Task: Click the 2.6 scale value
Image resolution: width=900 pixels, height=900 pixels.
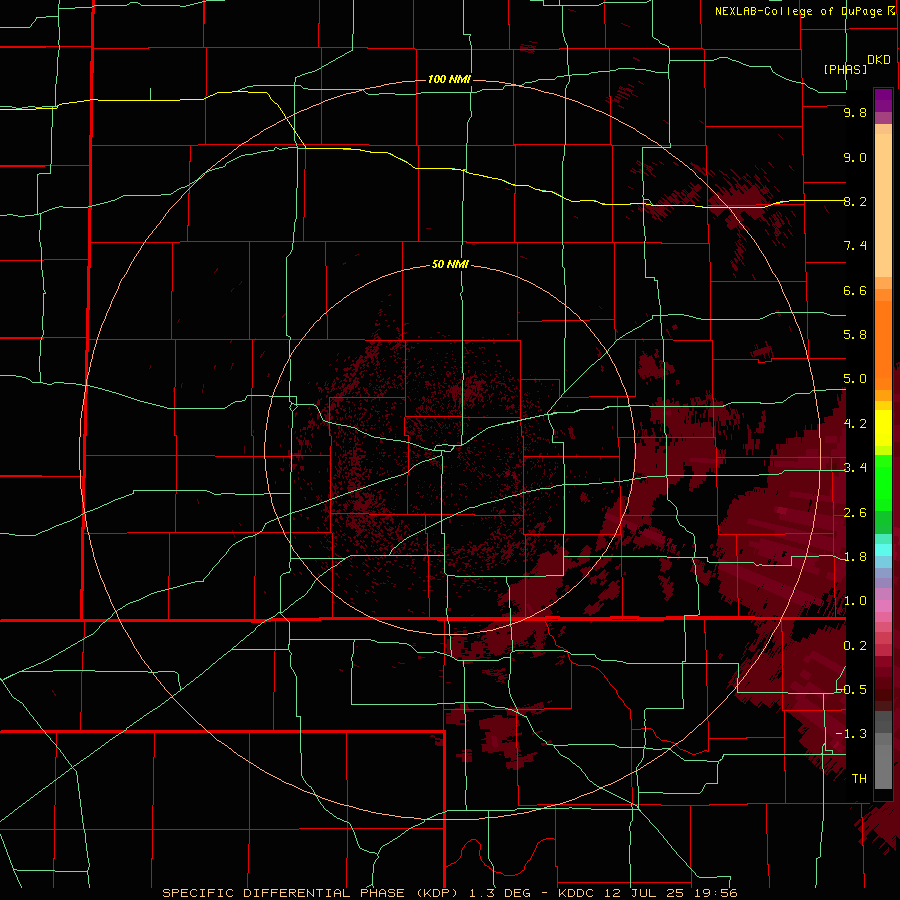Action: (x=855, y=513)
